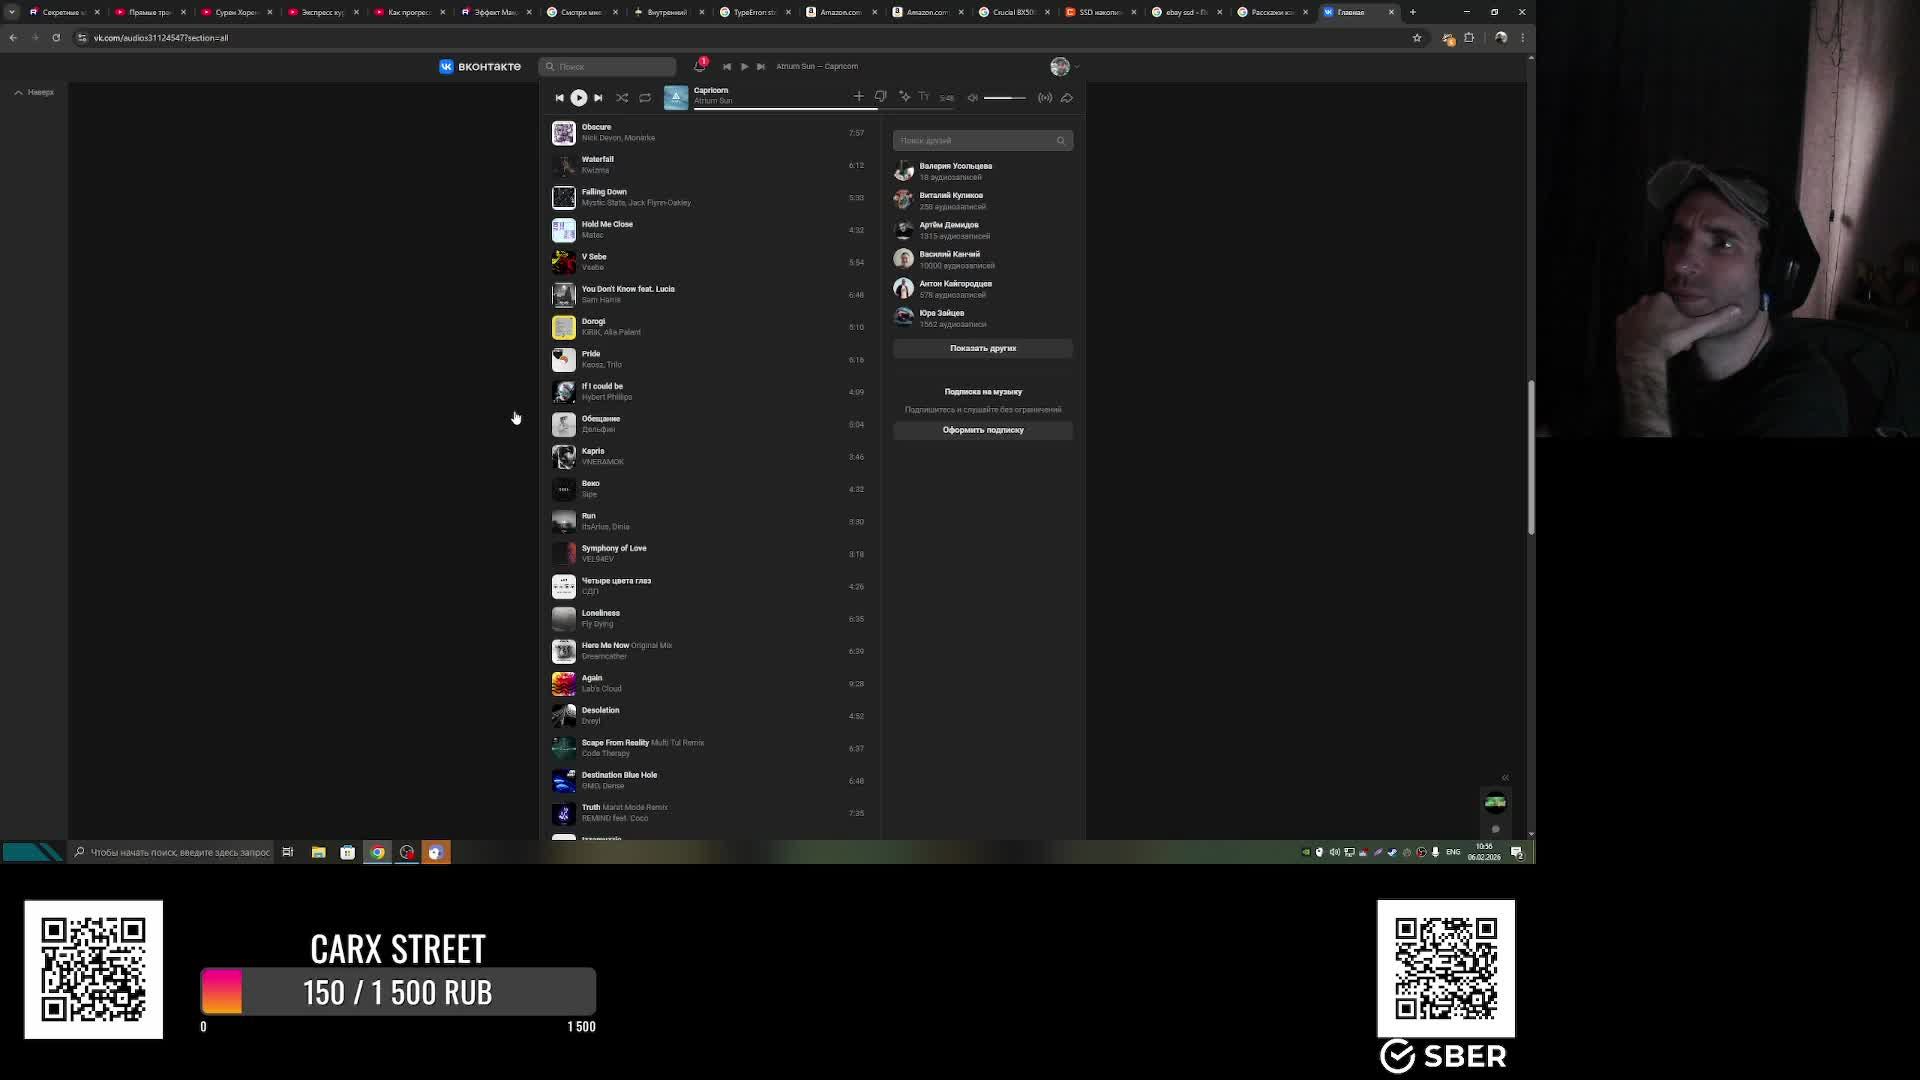
Task: Open the notifications bell
Action: point(700,66)
